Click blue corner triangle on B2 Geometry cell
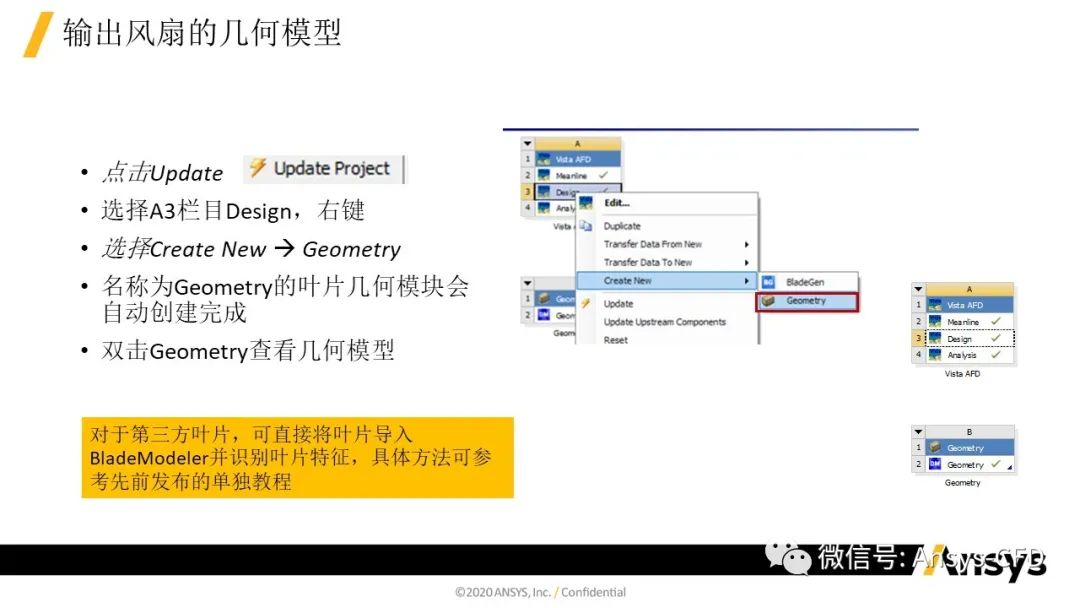The height and width of the screenshot is (608, 1080). pyautogui.click(x=1010, y=468)
